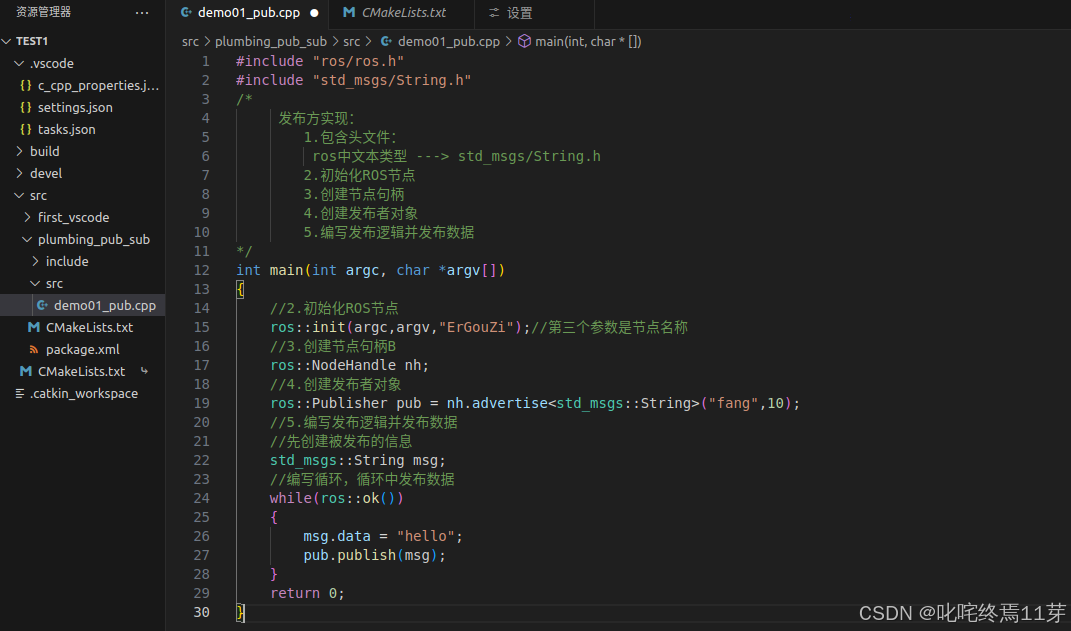Viewport: 1071px width, 631px height.
Task: Click while(ros::ok()) on line 24
Action: (x=337, y=498)
